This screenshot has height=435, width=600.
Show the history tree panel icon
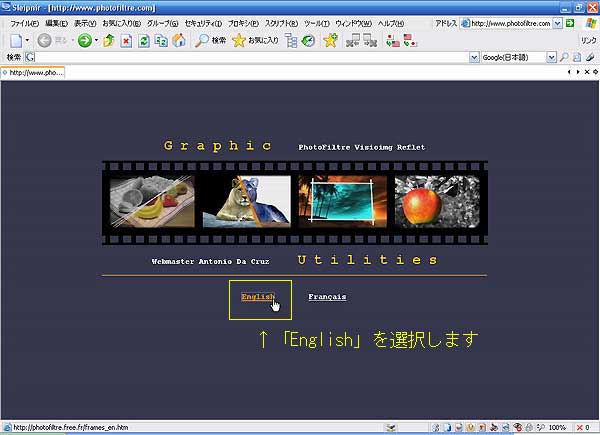[291, 40]
